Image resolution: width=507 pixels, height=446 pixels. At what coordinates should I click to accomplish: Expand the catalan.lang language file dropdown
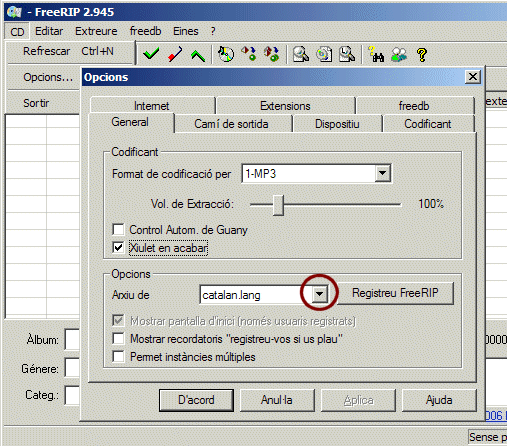tap(319, 294)
